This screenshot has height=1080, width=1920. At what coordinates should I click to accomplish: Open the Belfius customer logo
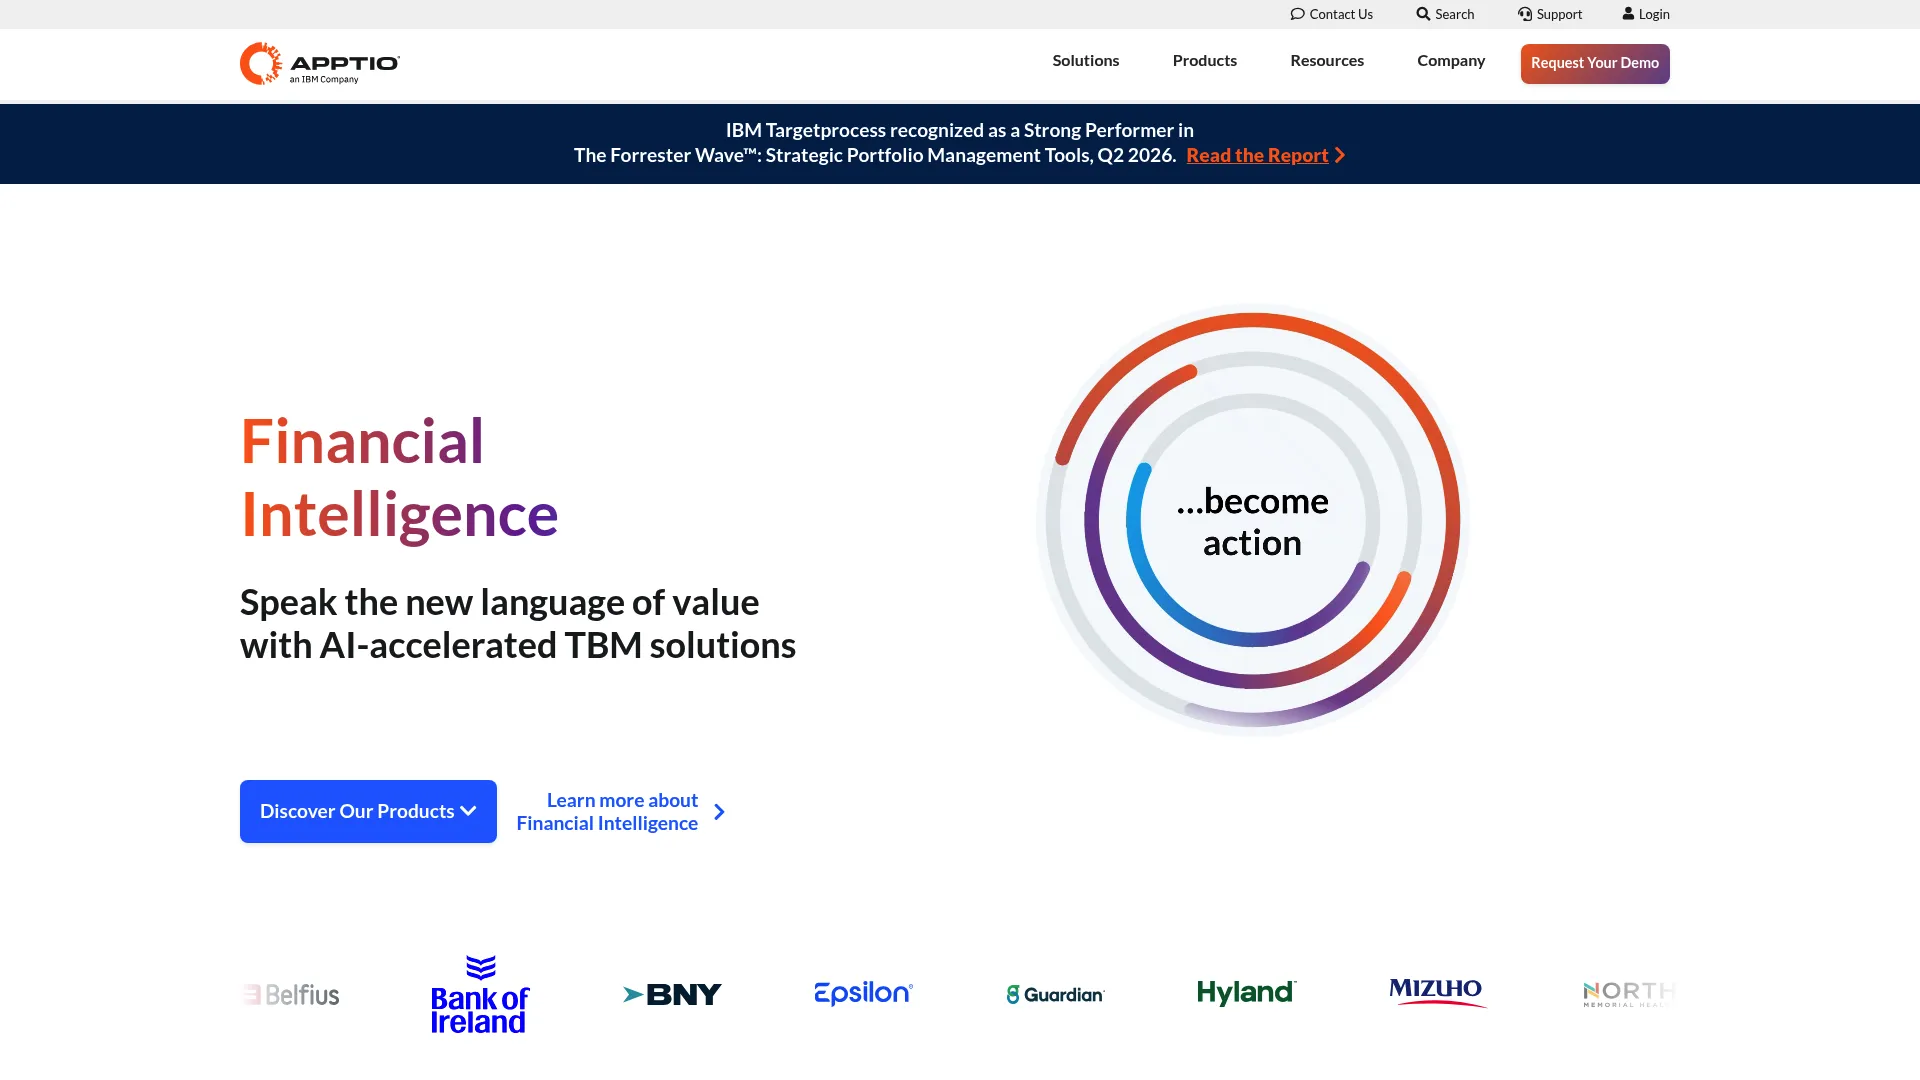click(291, 995)
